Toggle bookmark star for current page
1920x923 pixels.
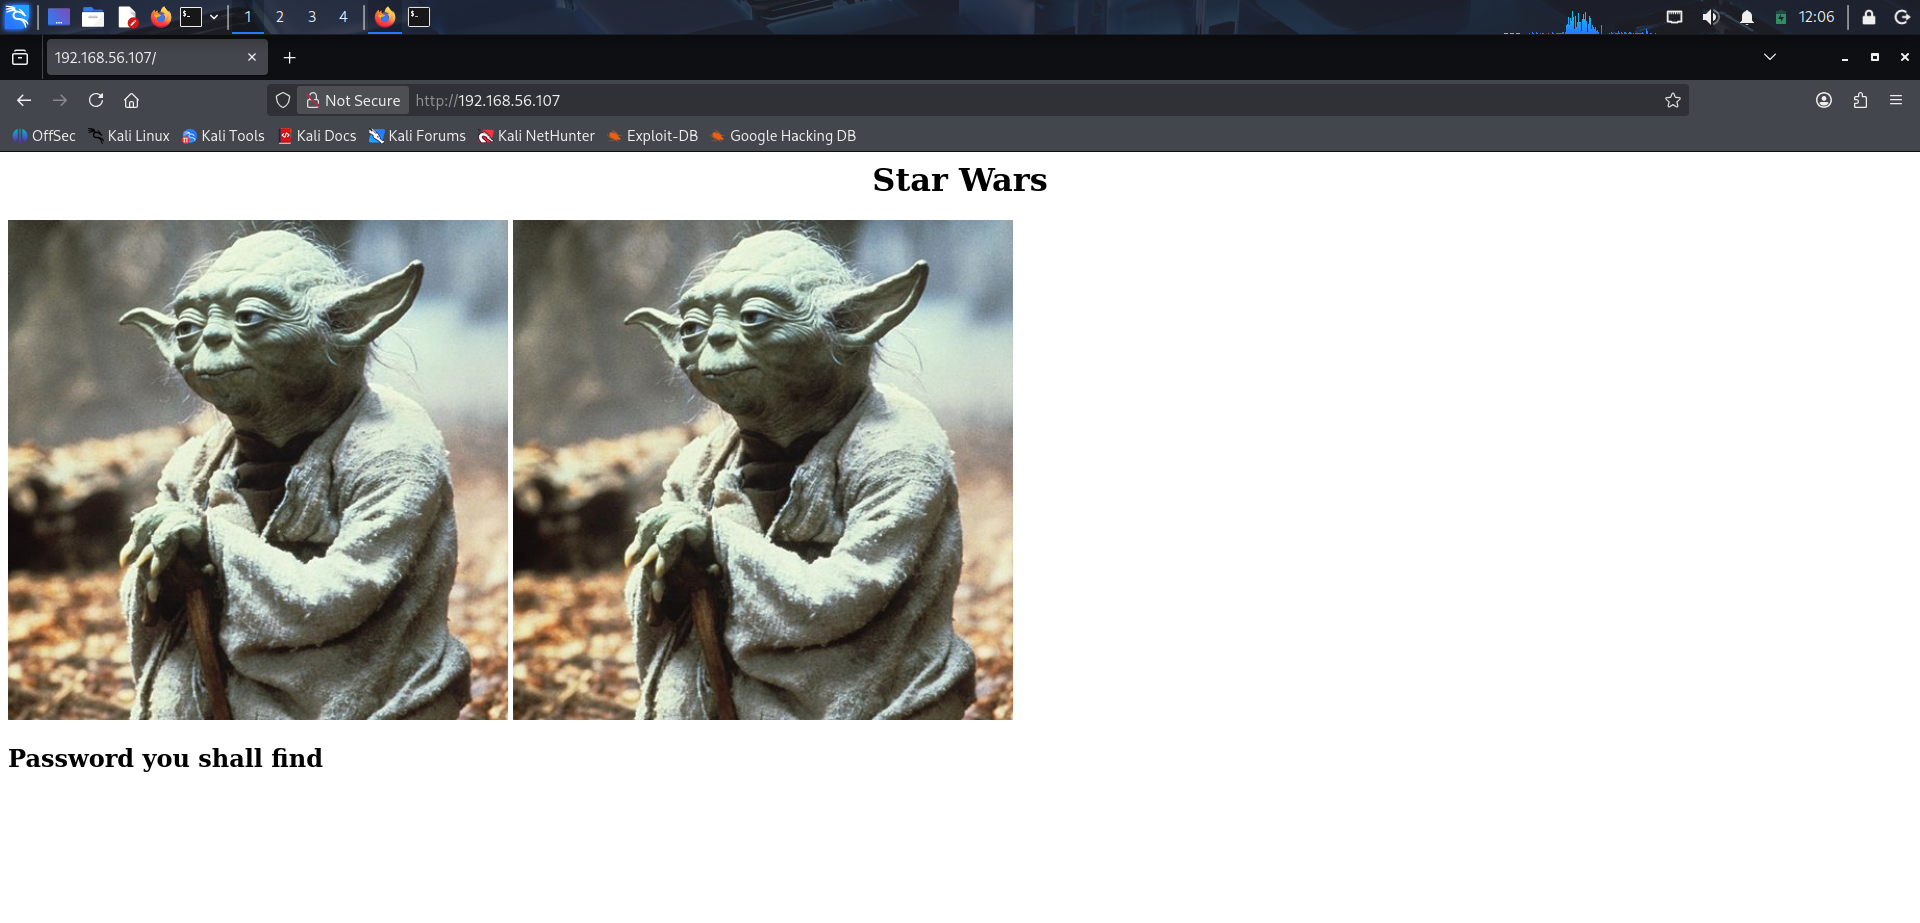click(1672, 100)
